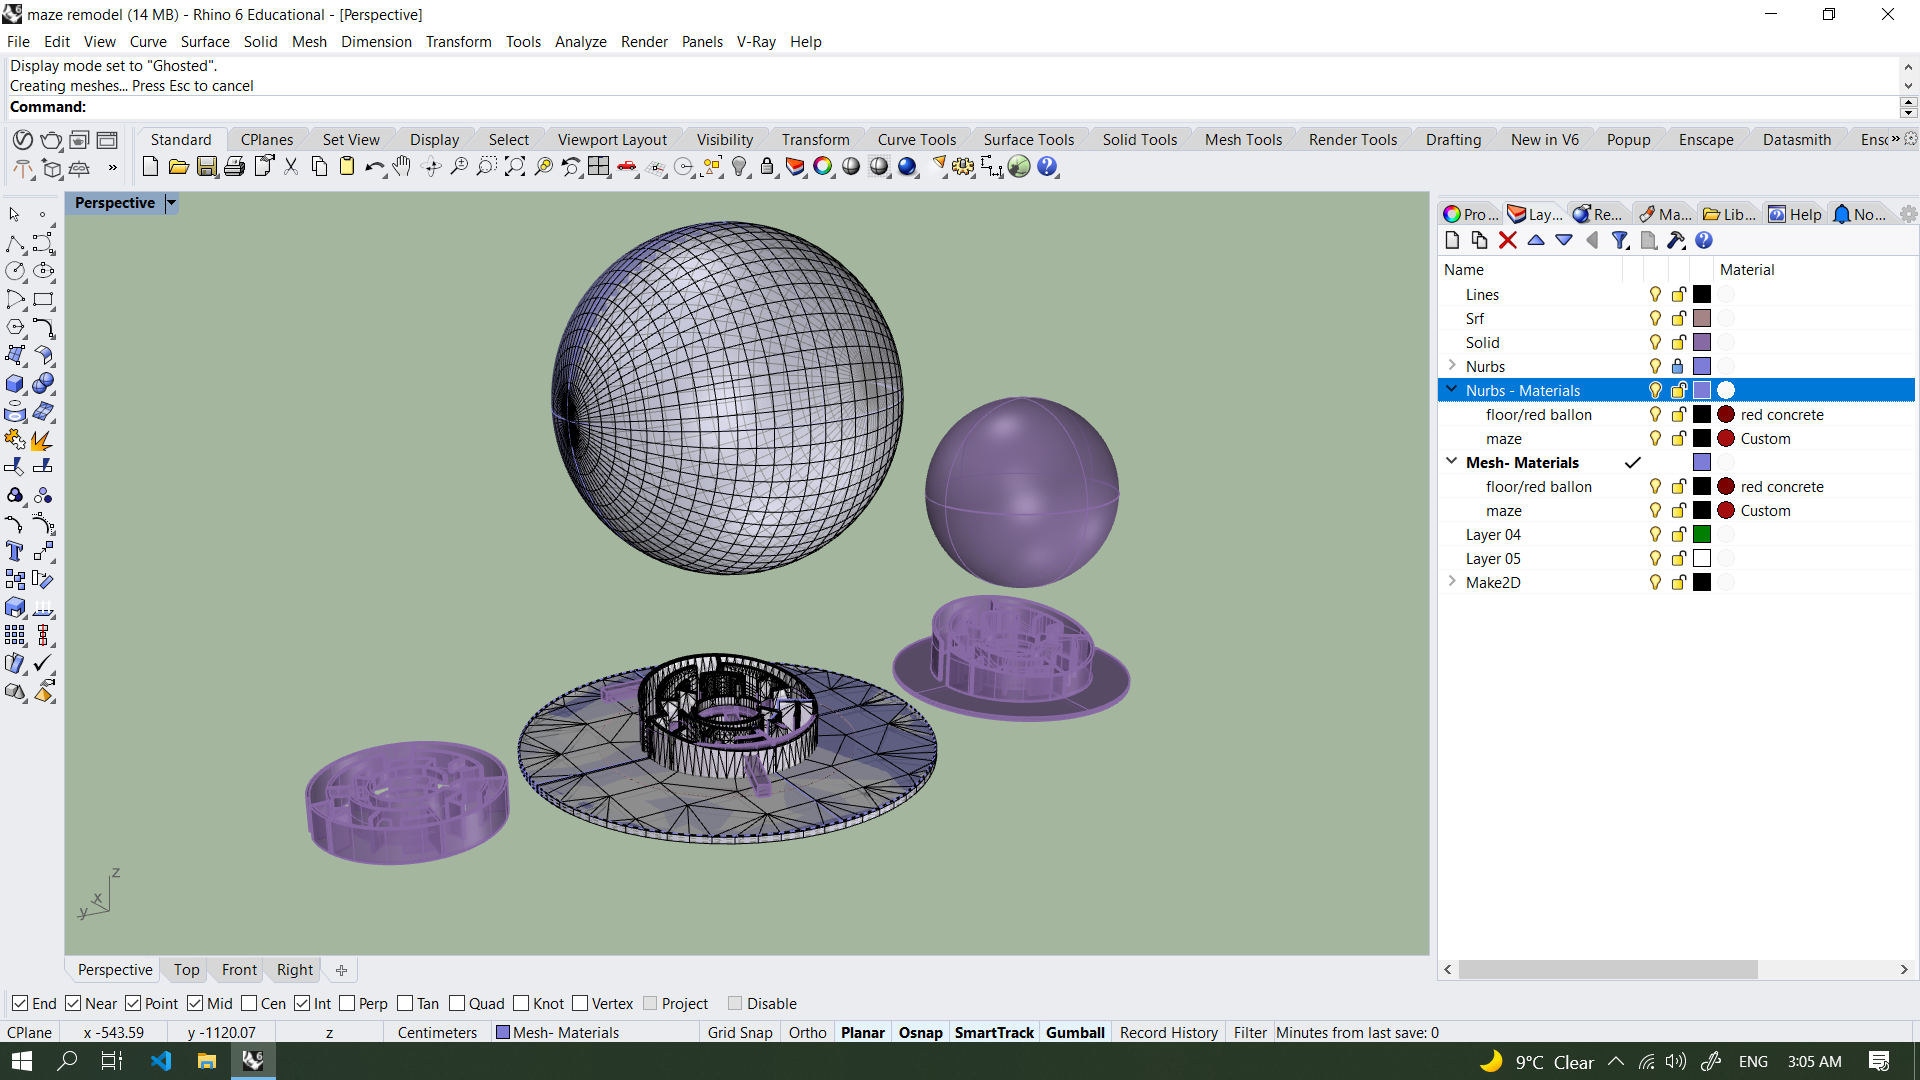Hide the Layer 04 lightbulb

click(x=1655, y=535)
